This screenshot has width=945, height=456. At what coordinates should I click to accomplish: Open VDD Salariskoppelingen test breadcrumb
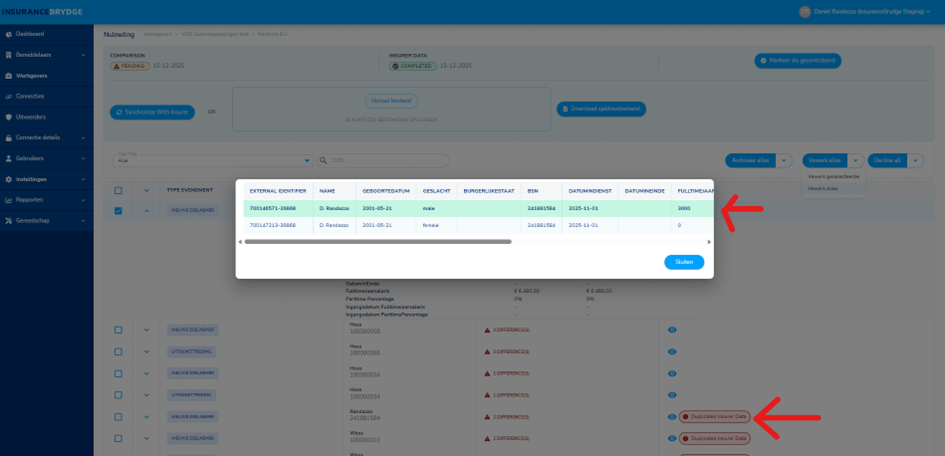215,34
